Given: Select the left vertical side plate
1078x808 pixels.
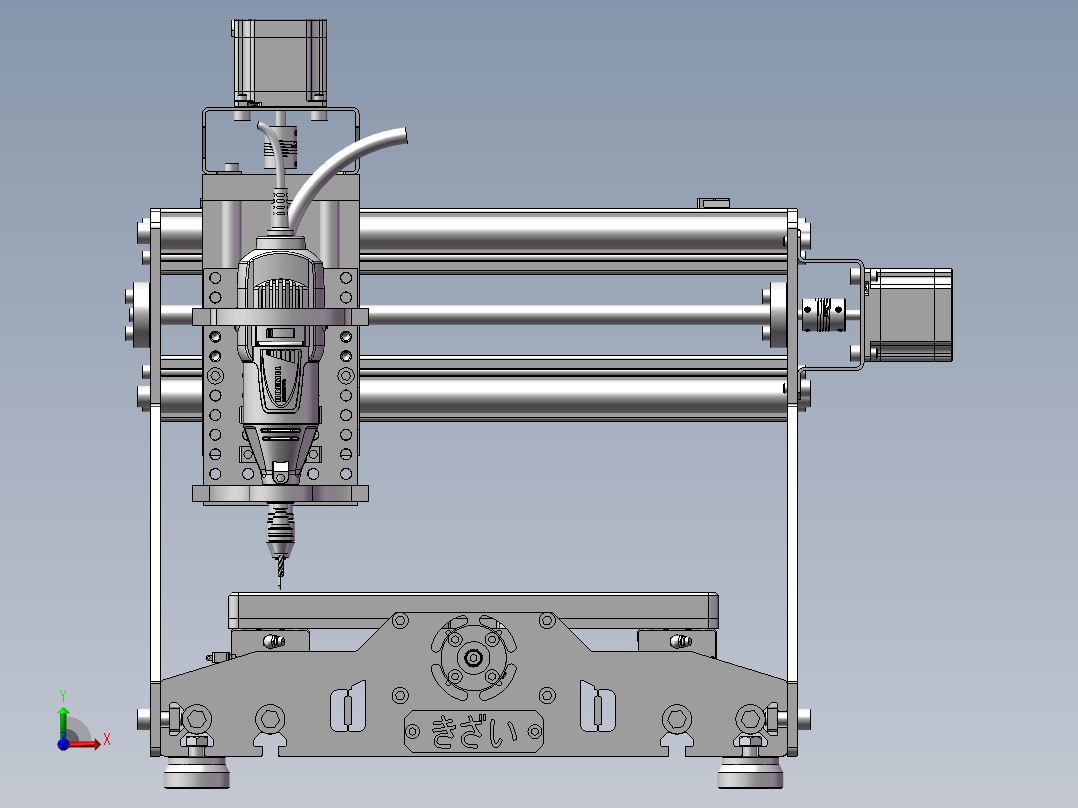Looking at the screenshot, I should pyautogui.click(x=155, y=481).
